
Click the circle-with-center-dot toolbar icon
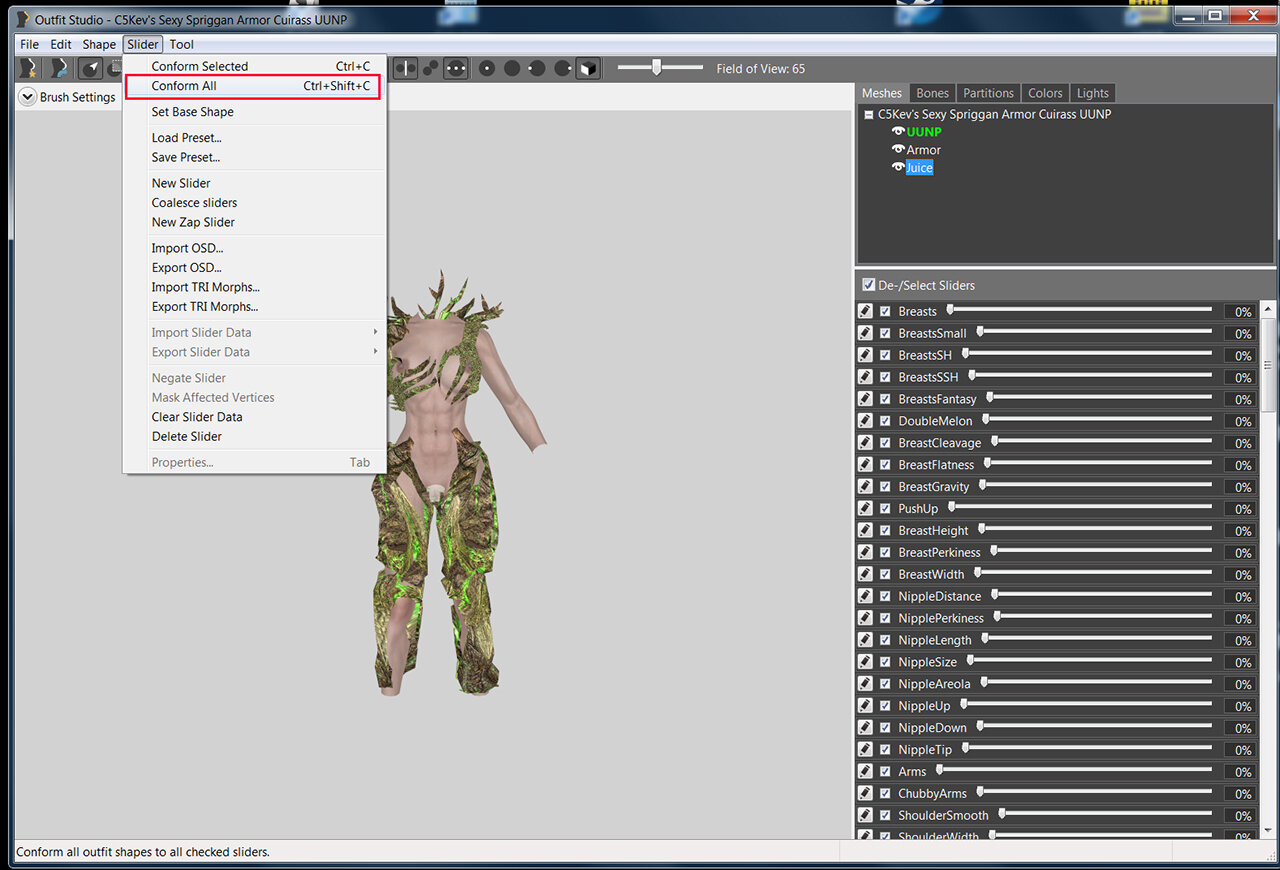487,68
